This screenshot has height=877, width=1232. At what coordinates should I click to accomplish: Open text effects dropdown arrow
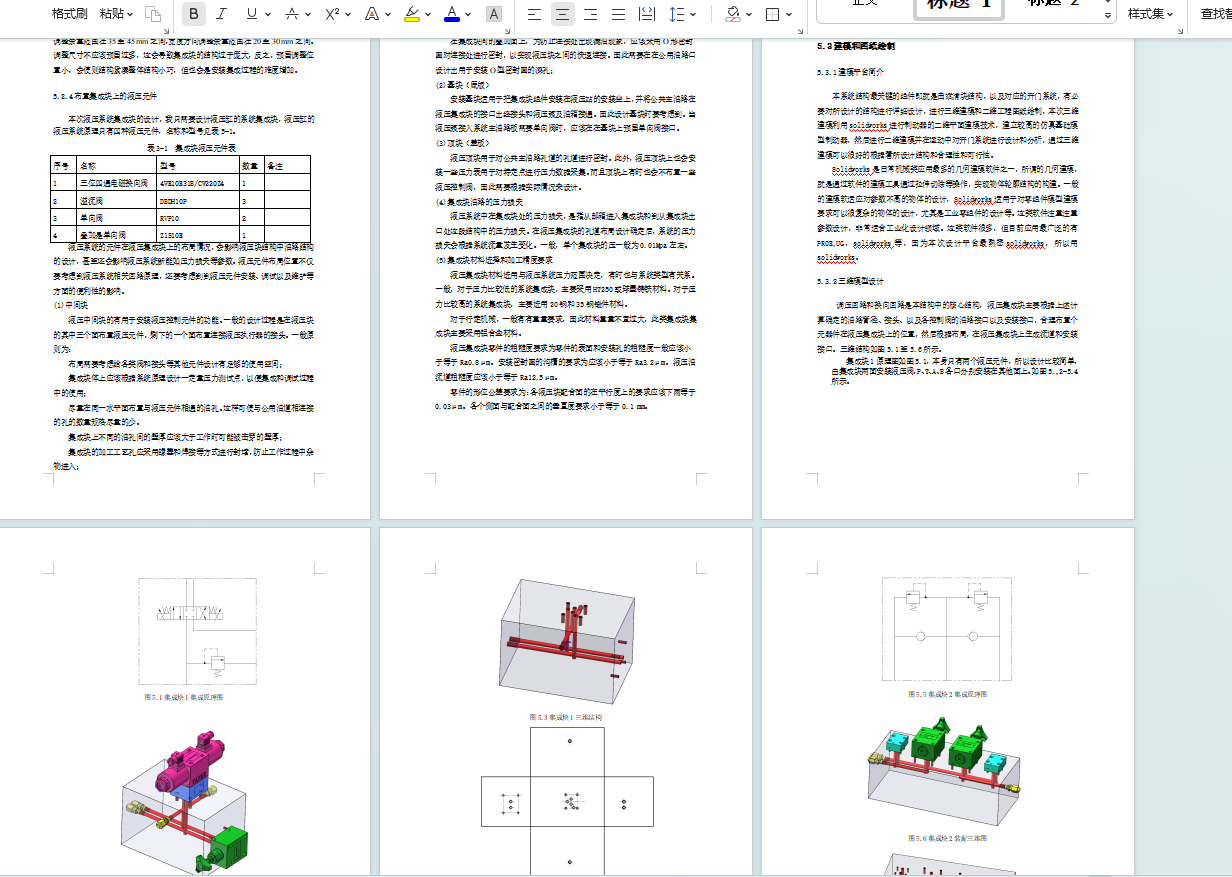click(x=388, y=14)
